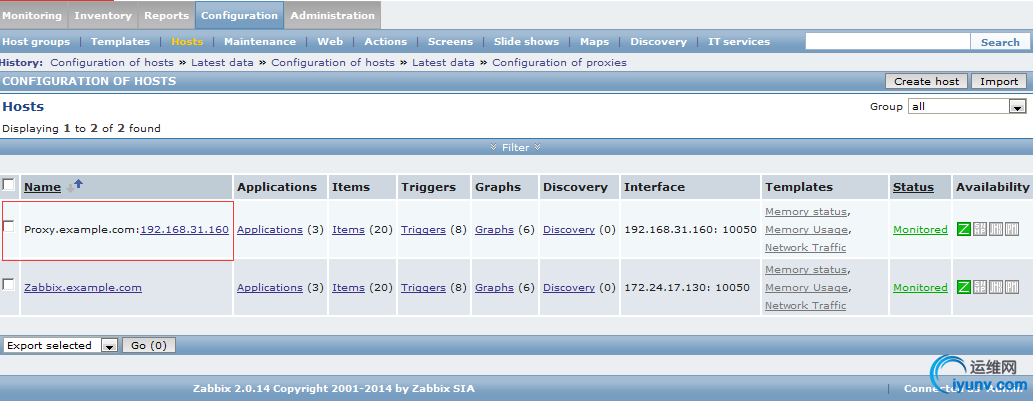Screen dimensions: 1033x401
Task: Open Triggers for Zabbix.example.com
Action: (423, 287)
